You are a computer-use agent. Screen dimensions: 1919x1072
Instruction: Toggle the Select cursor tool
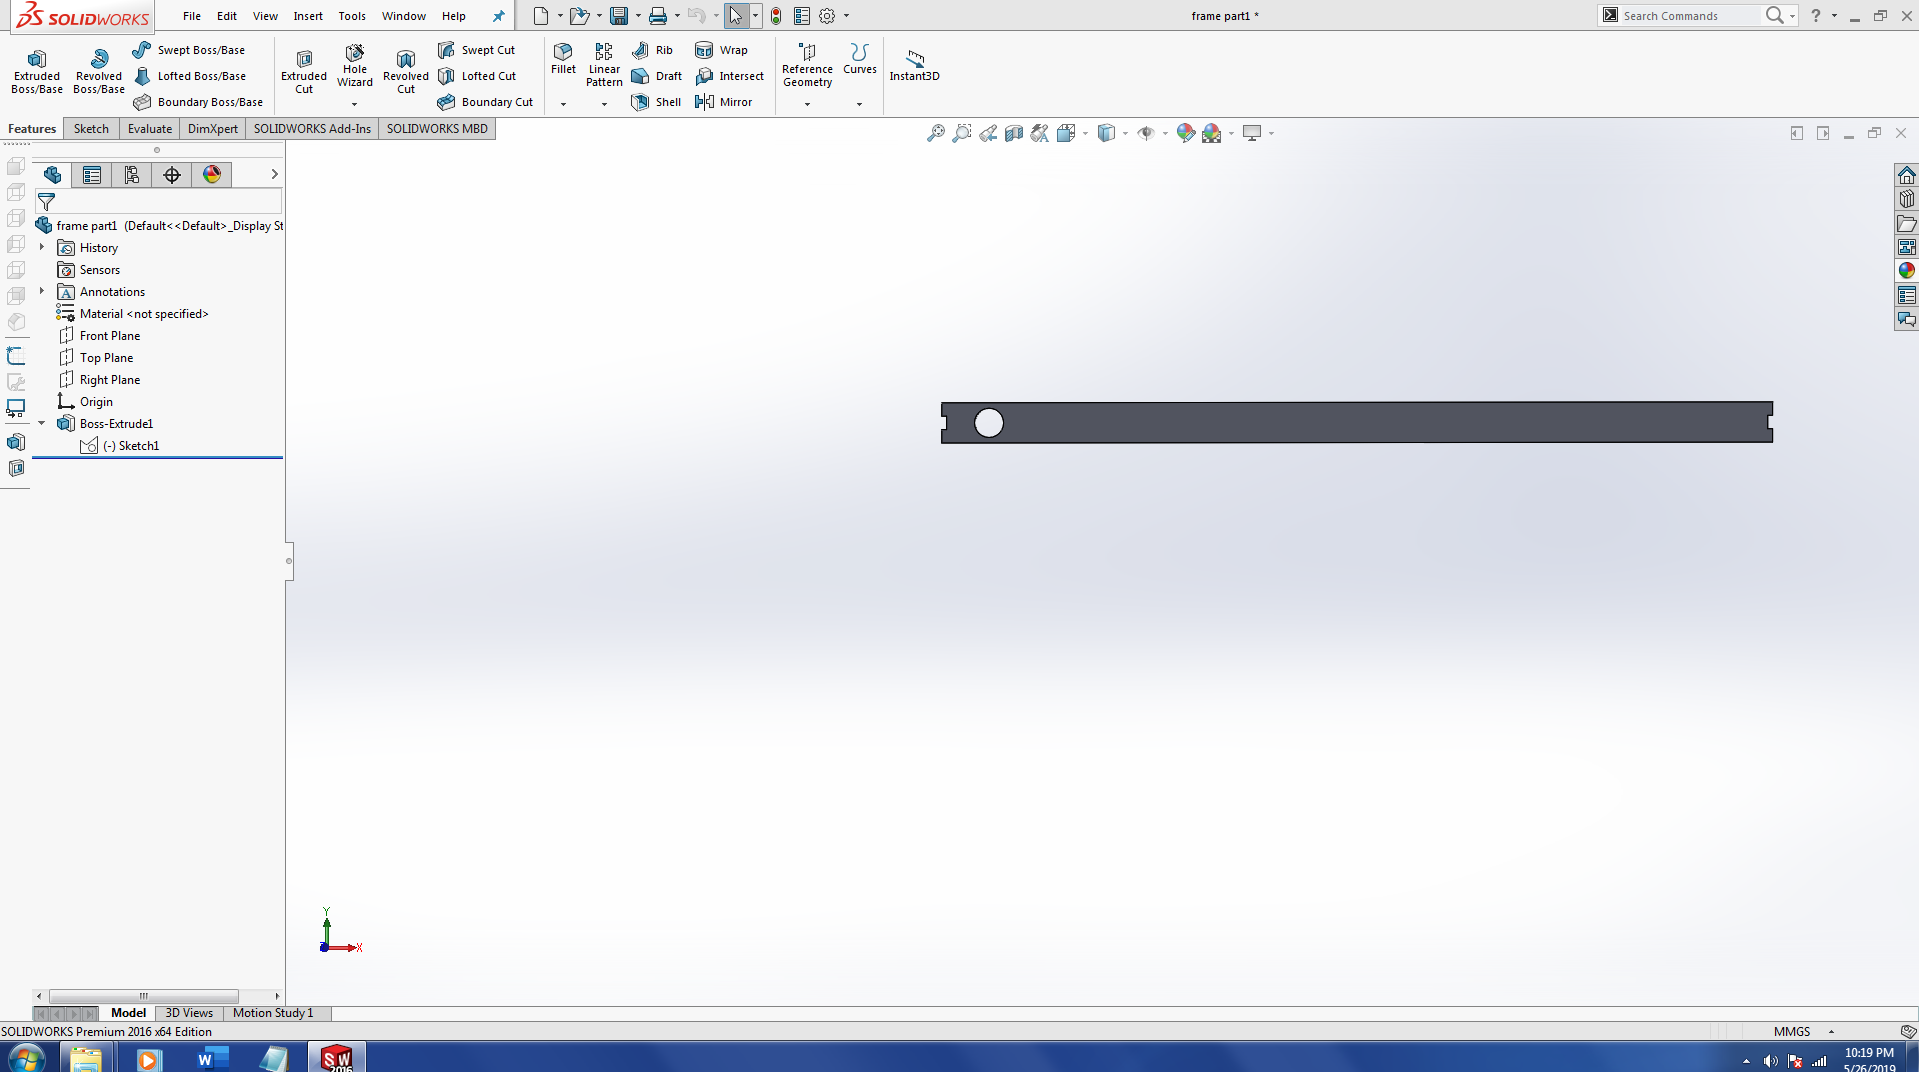[x=735, y=16]
